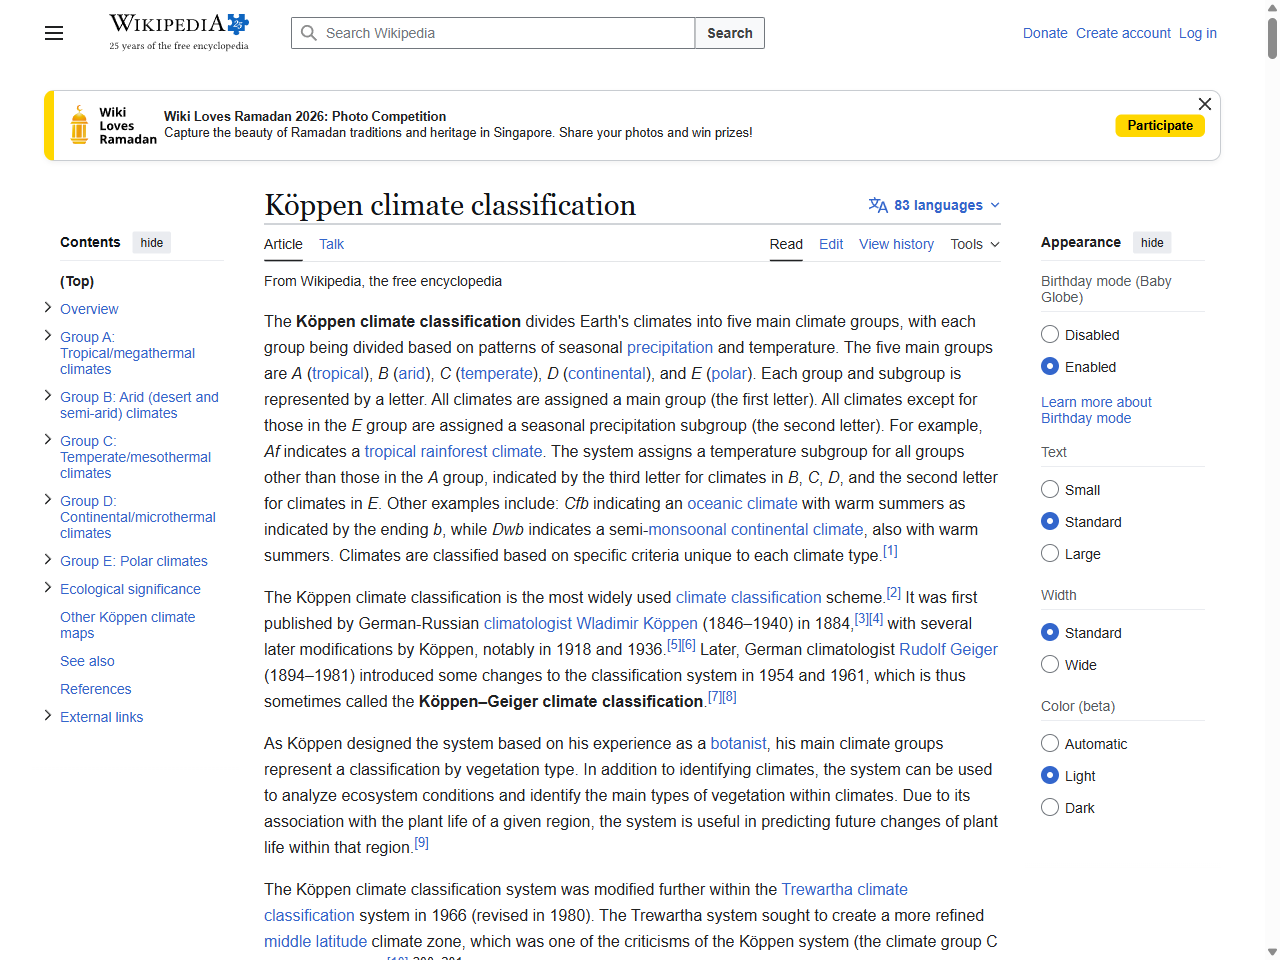Open the Tools dropdown
The image size is (1280, 960).
pos(974,244)
